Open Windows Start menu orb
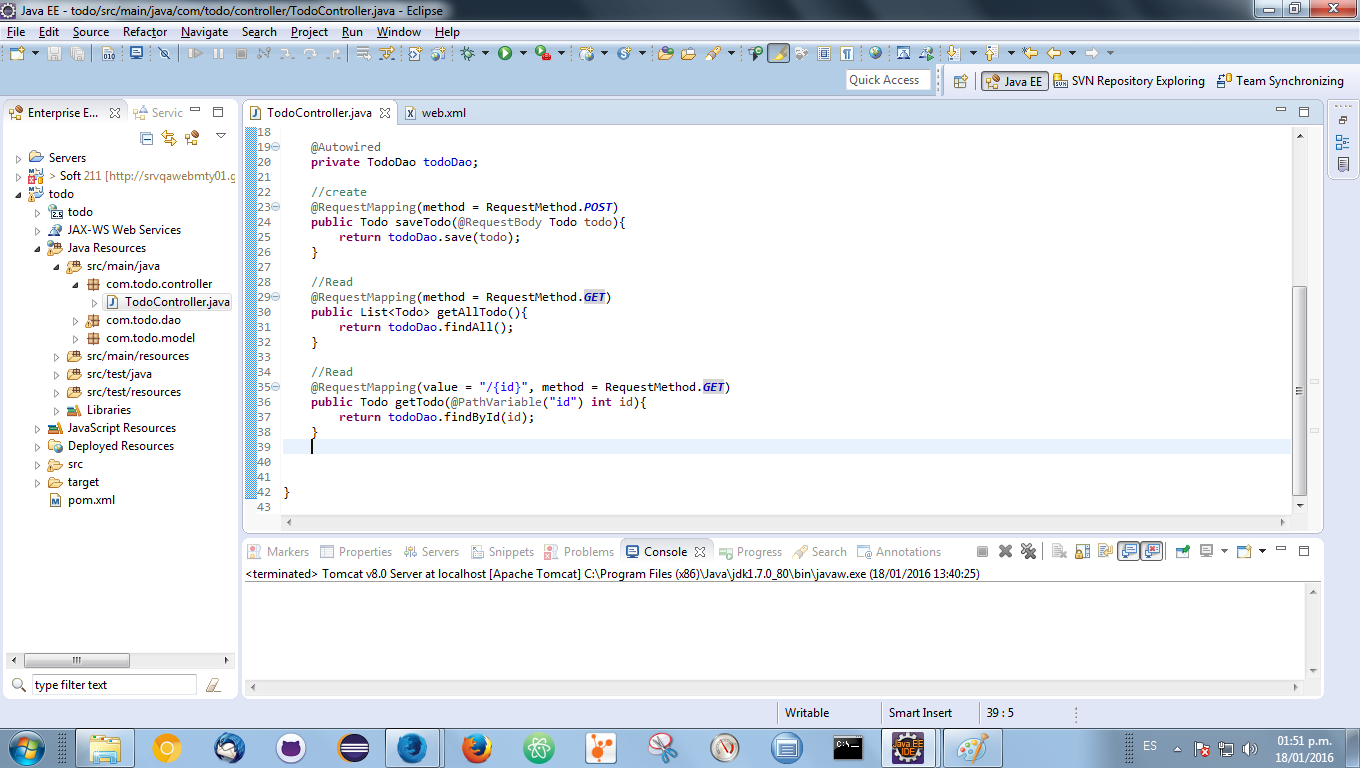The image size is (1362, 768). tap(25, 747)
